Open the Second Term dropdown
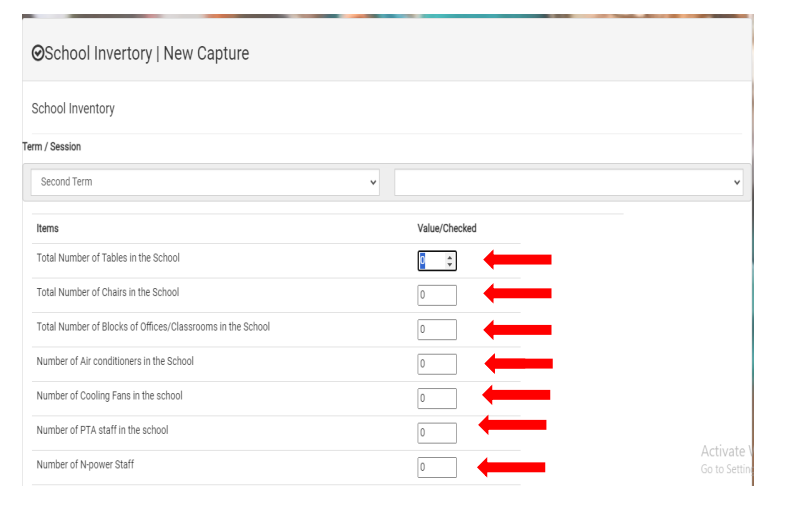Viewport: 800px width, 513px height. (x=204, y=182)
